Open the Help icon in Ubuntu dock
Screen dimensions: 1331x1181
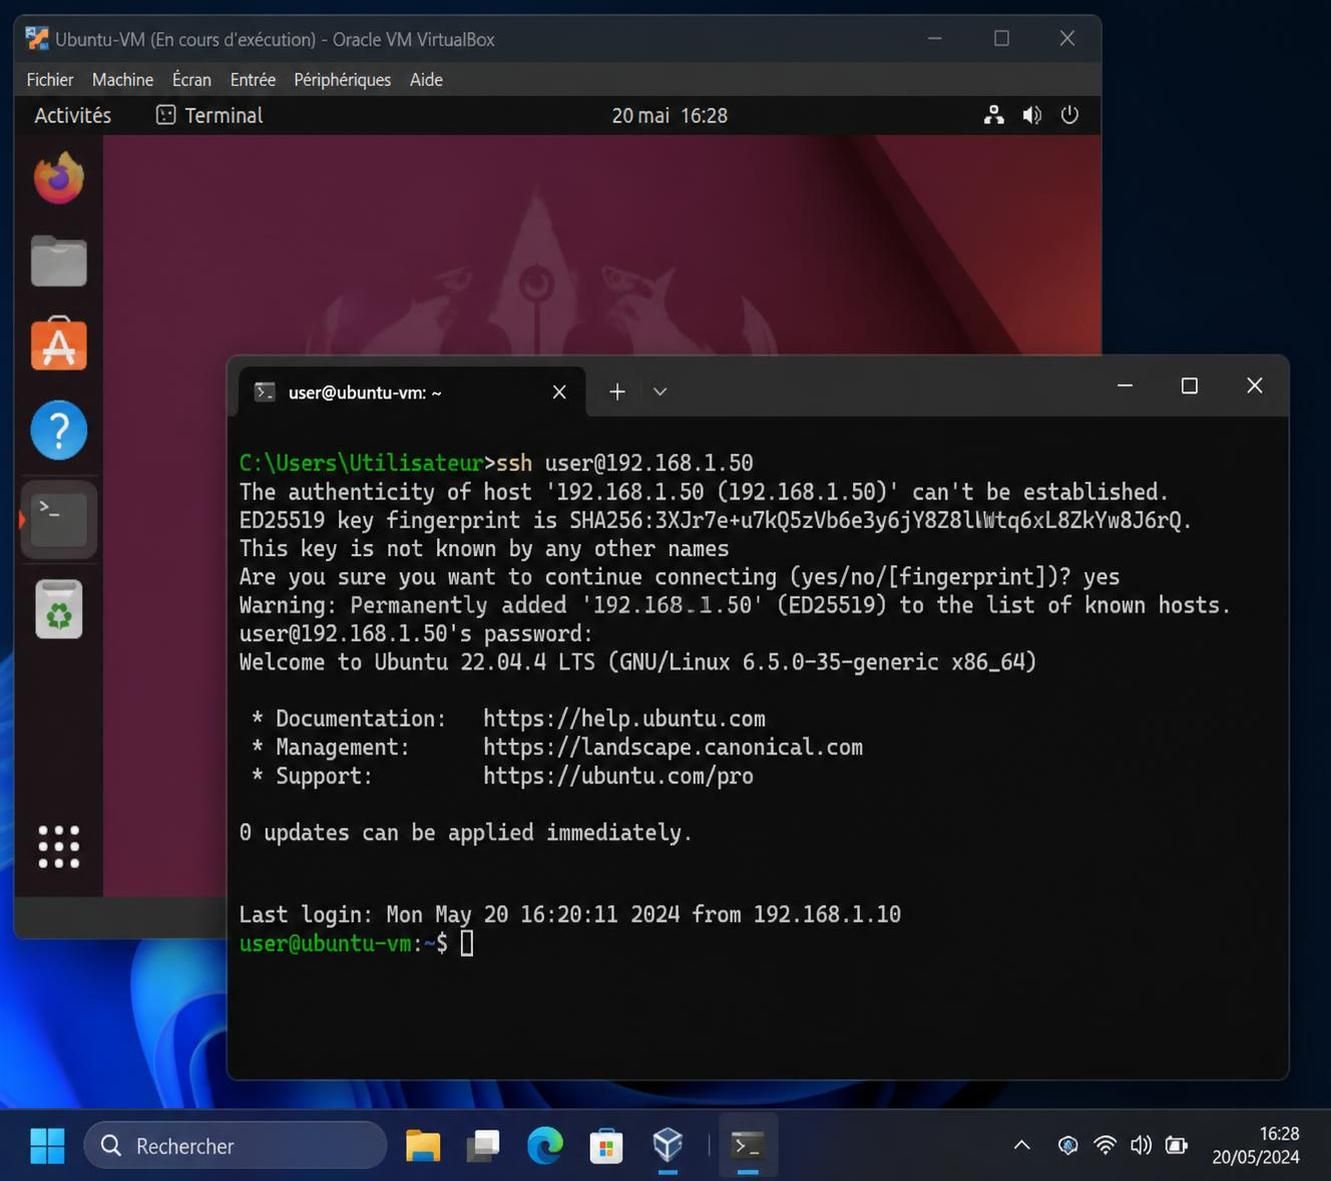point(59,430)
